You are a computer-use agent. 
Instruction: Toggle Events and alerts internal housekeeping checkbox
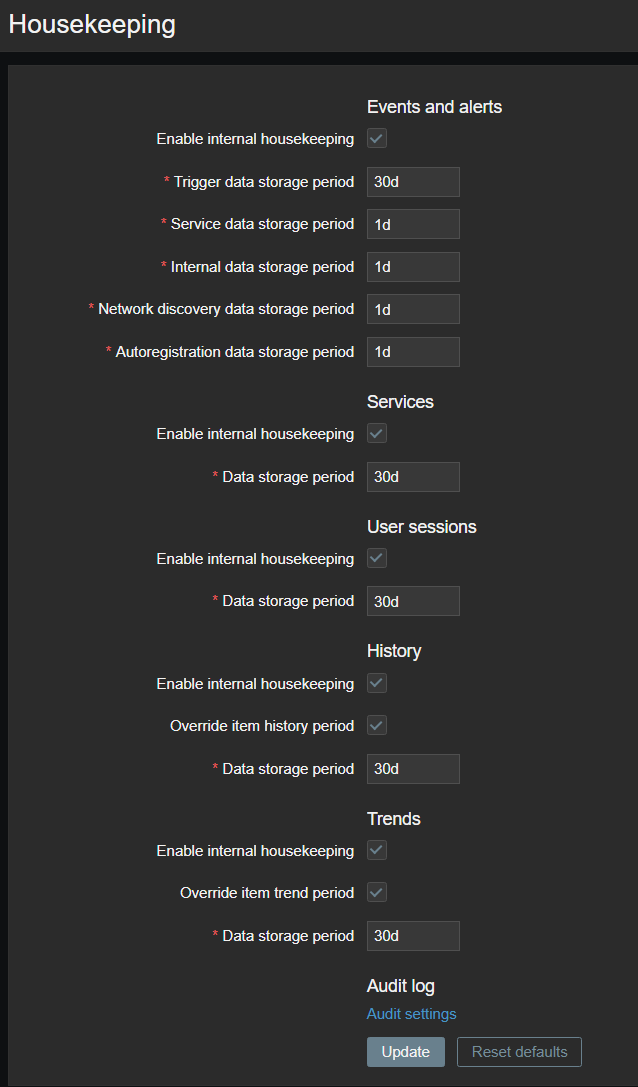(x=377, y=139)
